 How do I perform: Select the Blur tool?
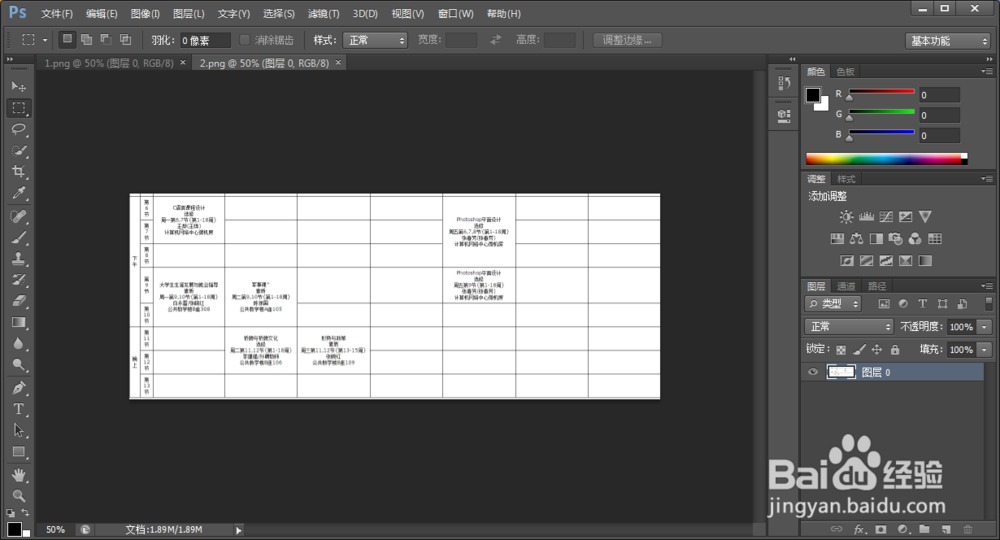(18, 344)
